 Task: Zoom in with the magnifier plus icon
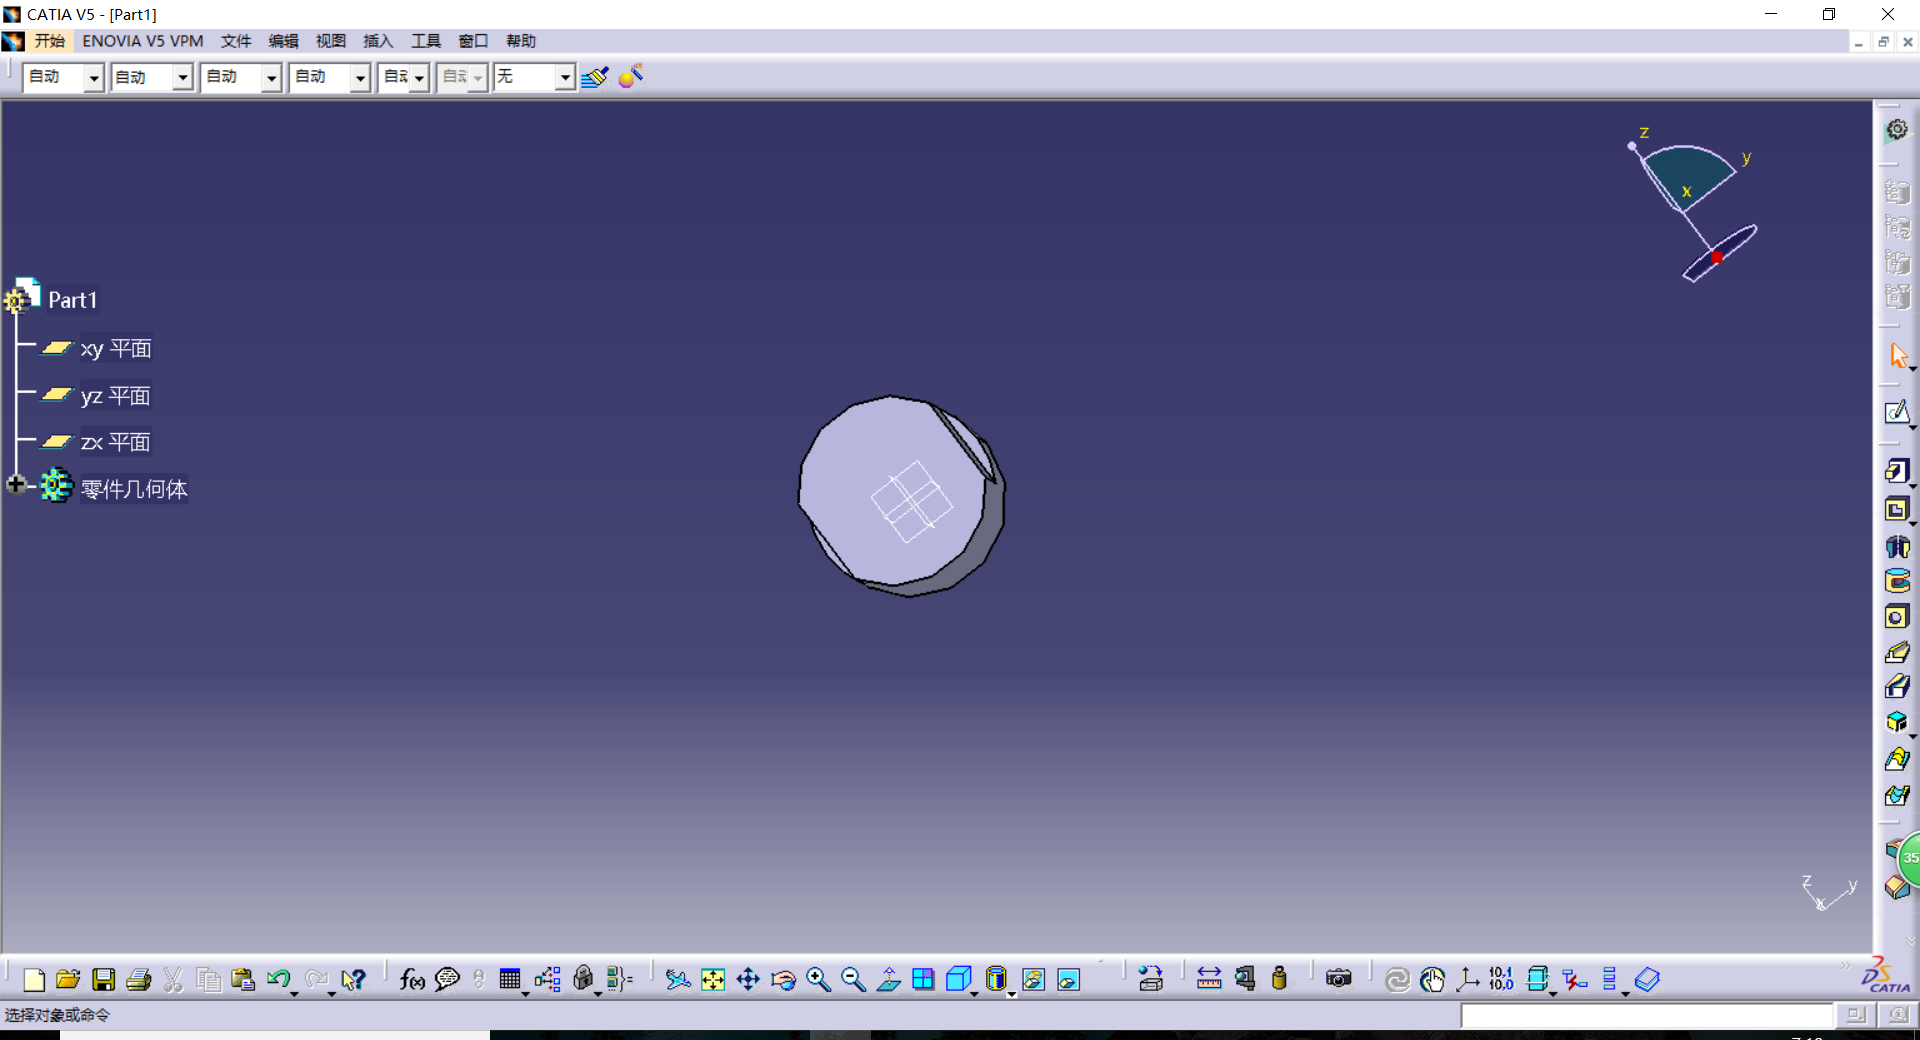pyautogui.click(x=818, y=979)
